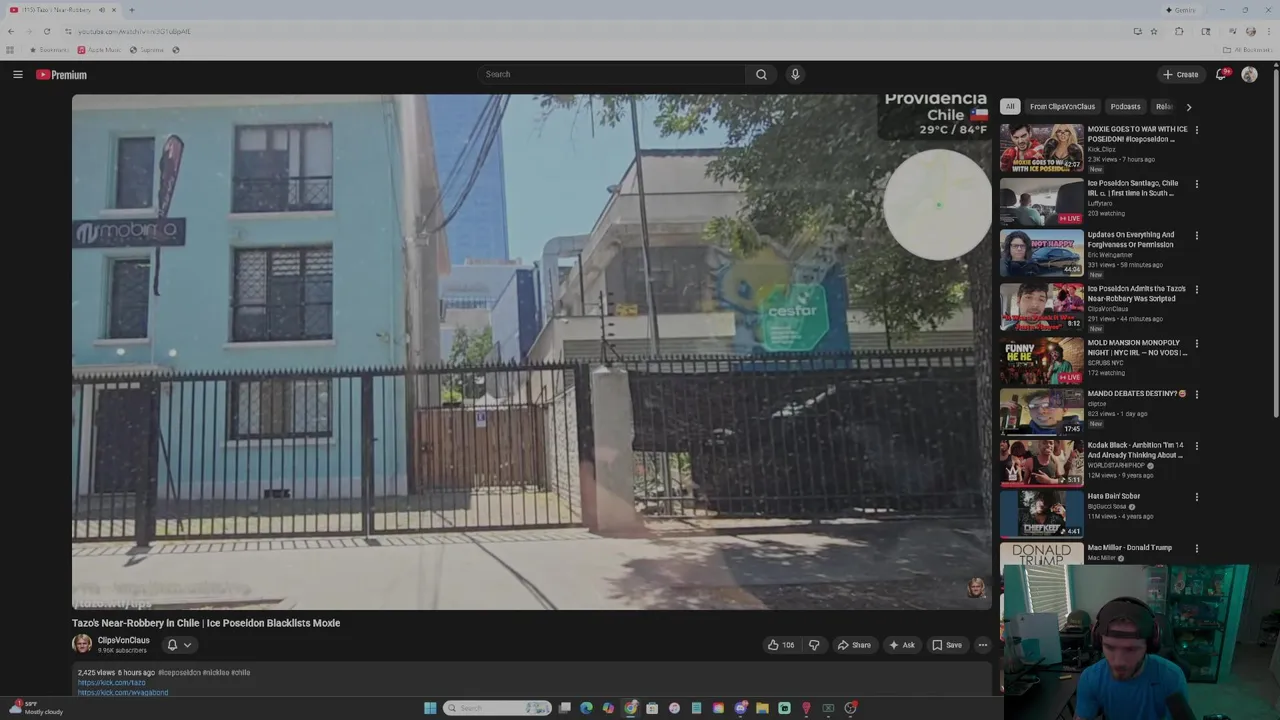Open options for Mando Debates Destiny video

click(x=1196, y=395)
